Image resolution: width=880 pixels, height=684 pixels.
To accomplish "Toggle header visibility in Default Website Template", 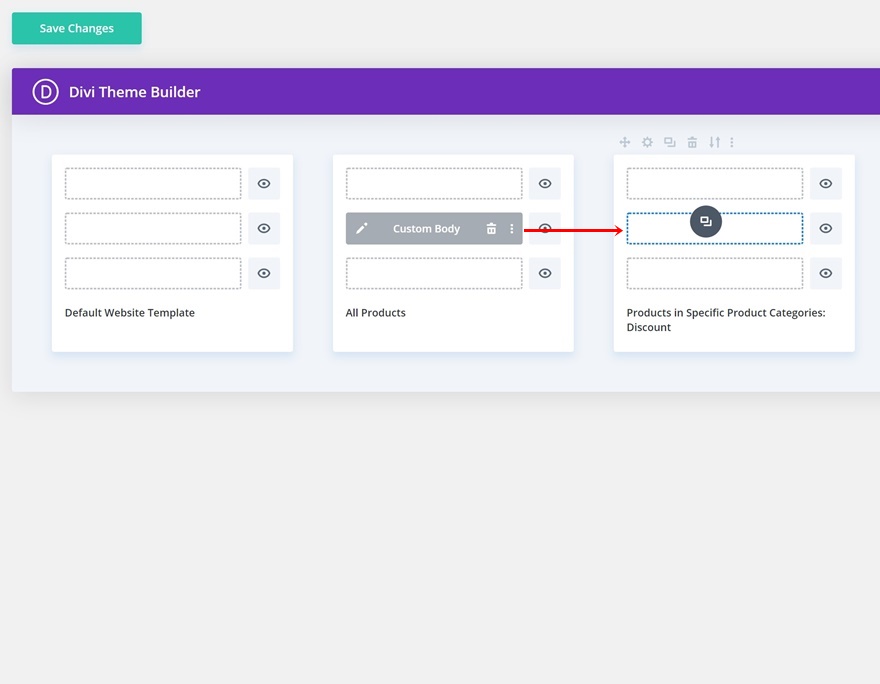I will click(264, 183).
